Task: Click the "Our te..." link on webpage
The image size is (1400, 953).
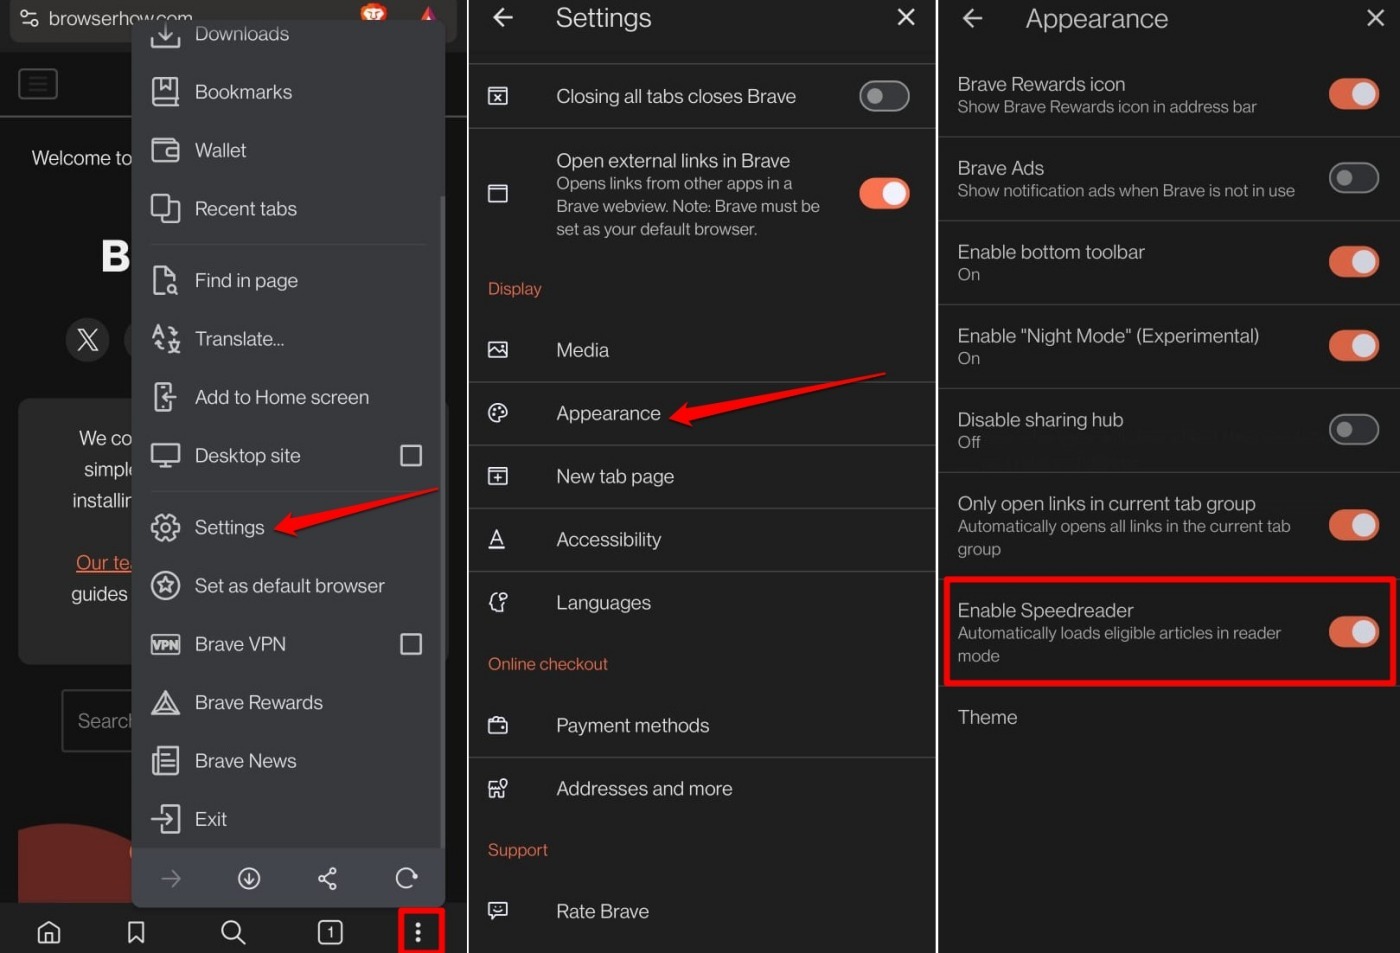Action: pyautogui.click(x=103, y=562)
